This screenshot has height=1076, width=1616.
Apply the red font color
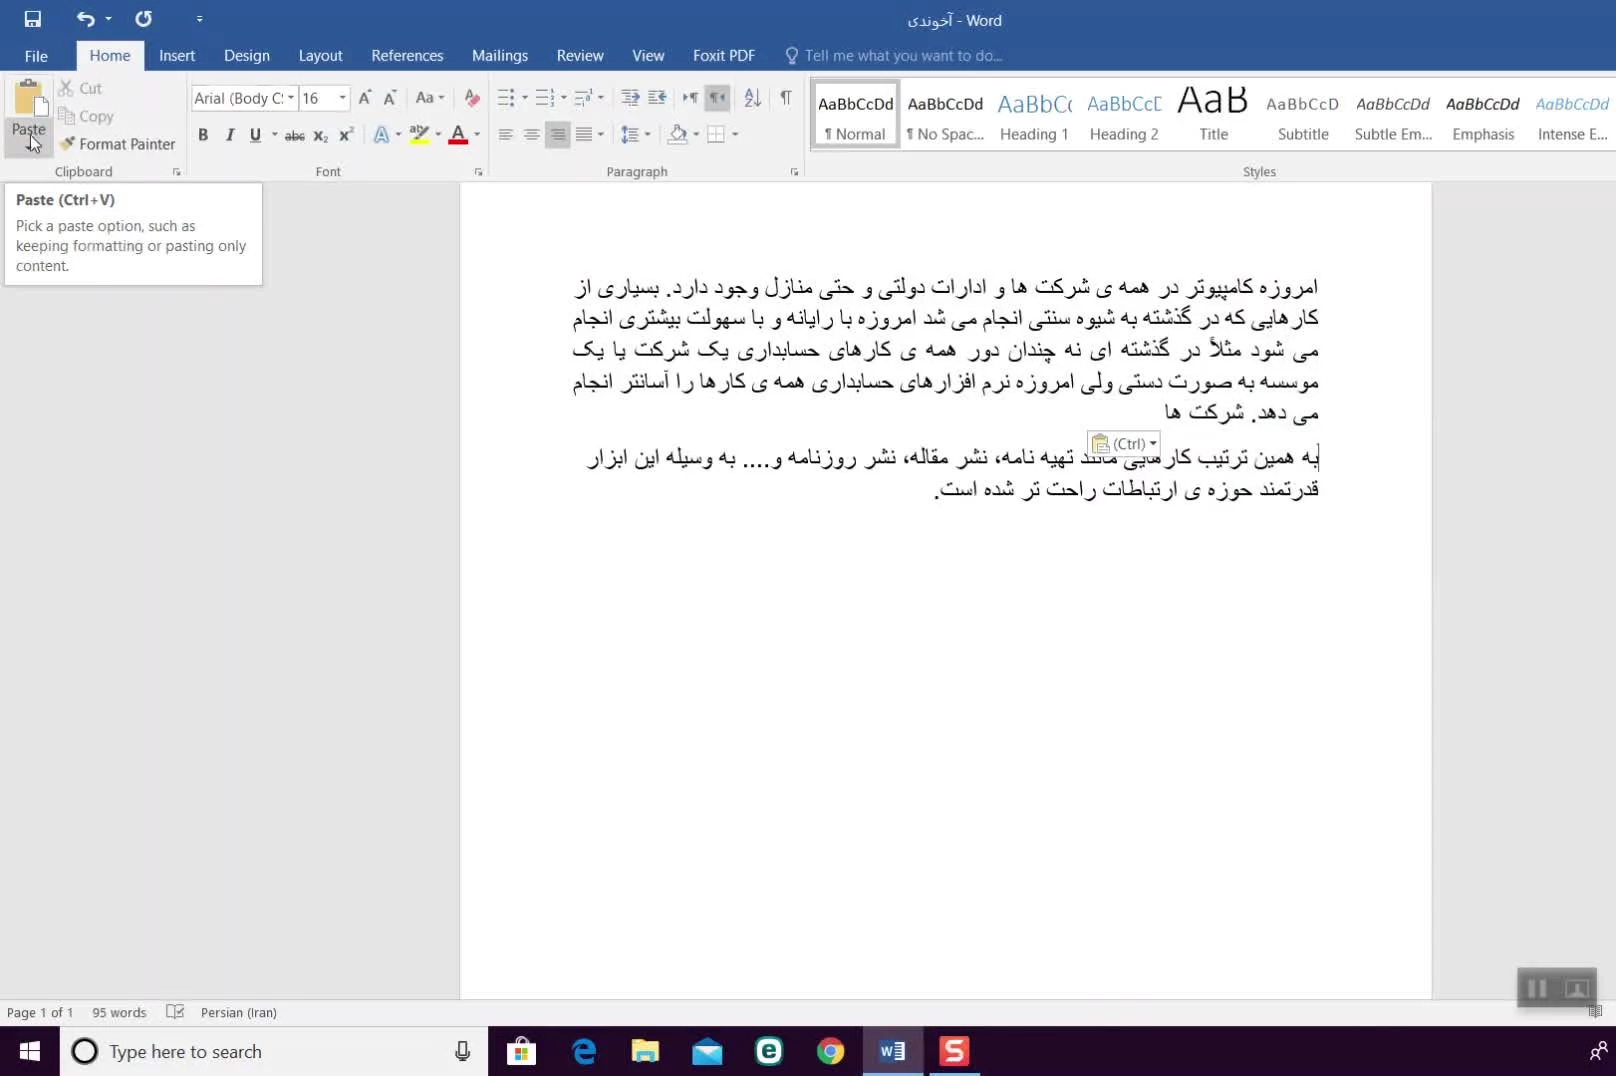point(458,134)
